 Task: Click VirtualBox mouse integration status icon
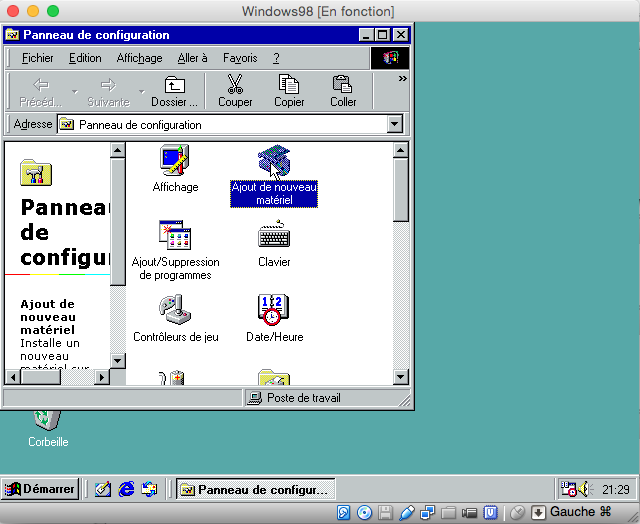click(x=517, y=513)
